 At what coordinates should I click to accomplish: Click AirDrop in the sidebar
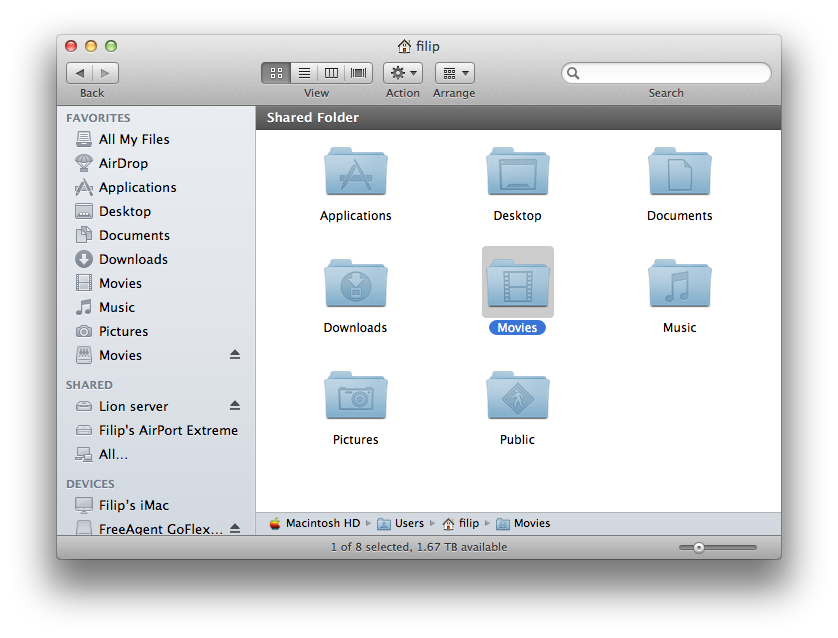(x=123, y=163)
